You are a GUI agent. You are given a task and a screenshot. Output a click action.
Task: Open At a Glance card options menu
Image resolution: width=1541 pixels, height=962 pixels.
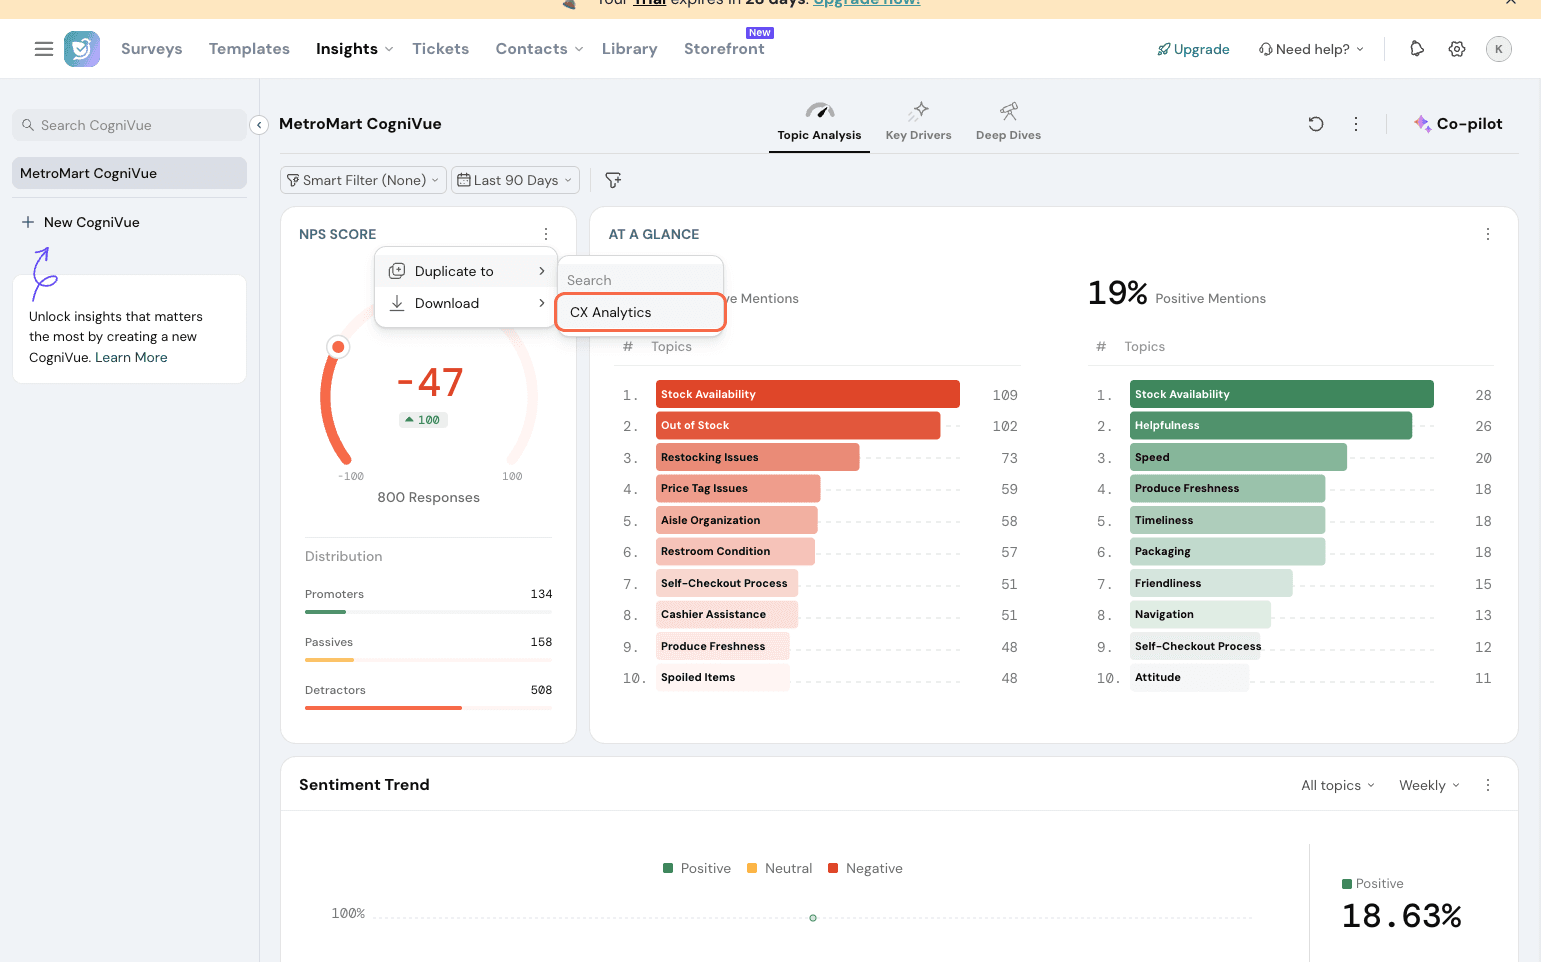1487,234
